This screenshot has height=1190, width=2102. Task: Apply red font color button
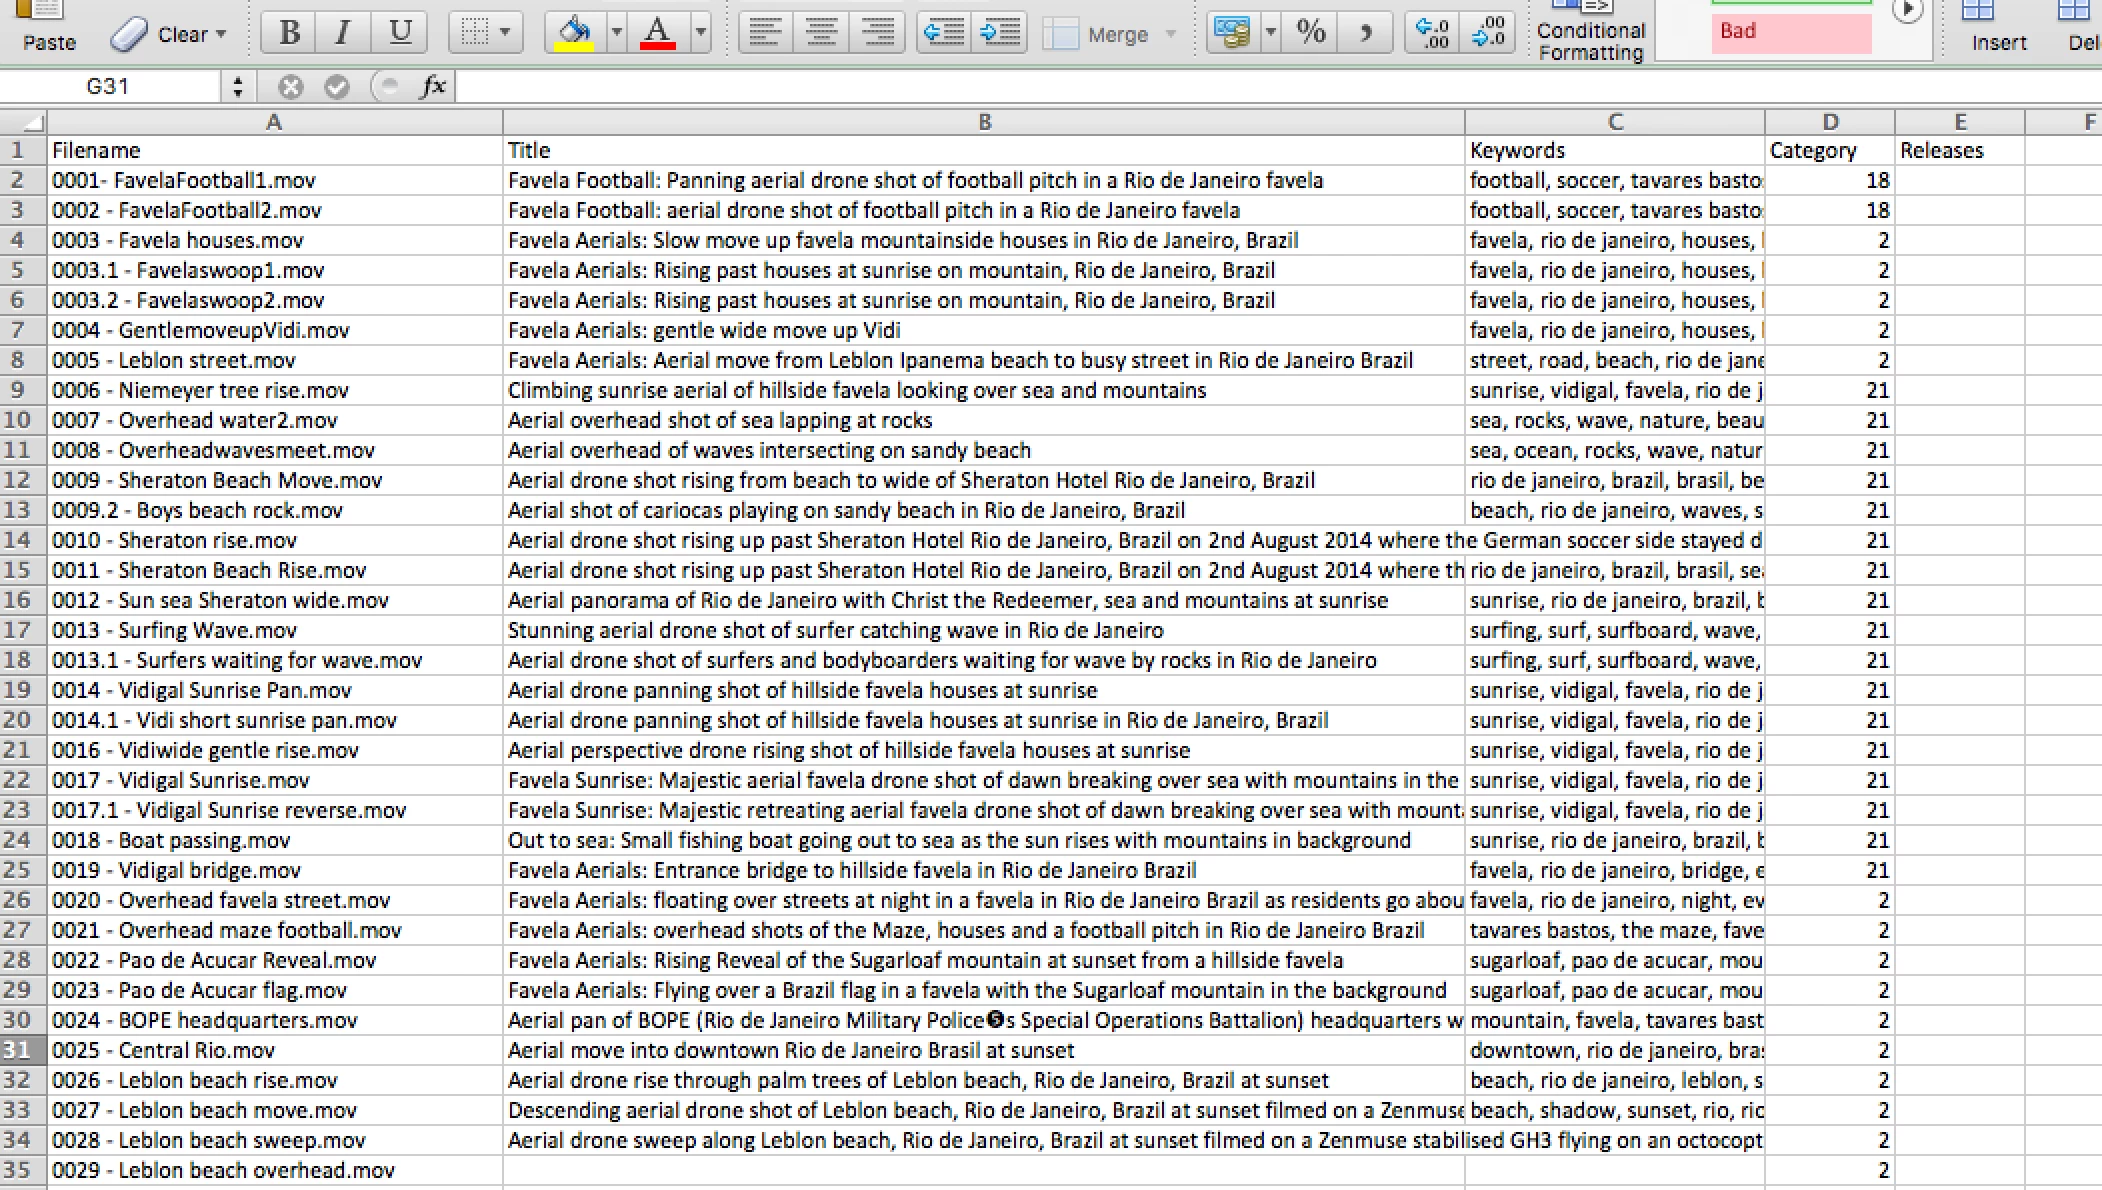click(x=657, y=33)
